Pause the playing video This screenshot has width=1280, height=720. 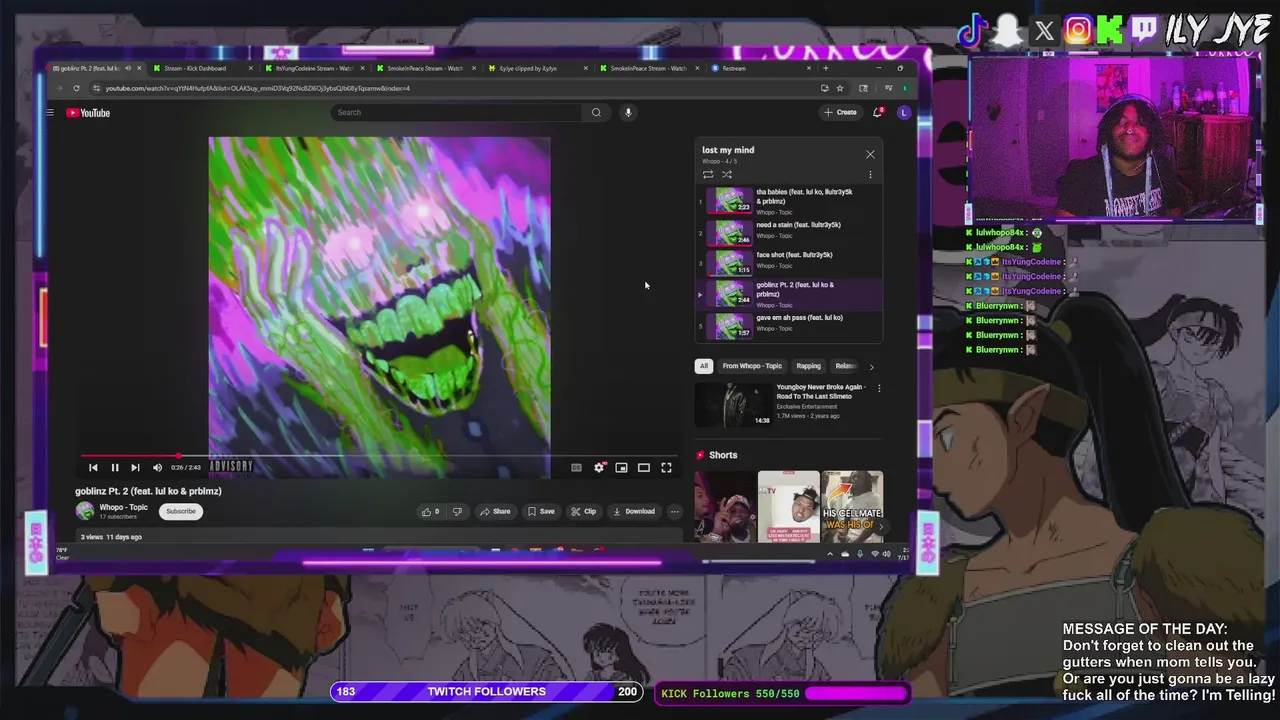tap(115, 467)
